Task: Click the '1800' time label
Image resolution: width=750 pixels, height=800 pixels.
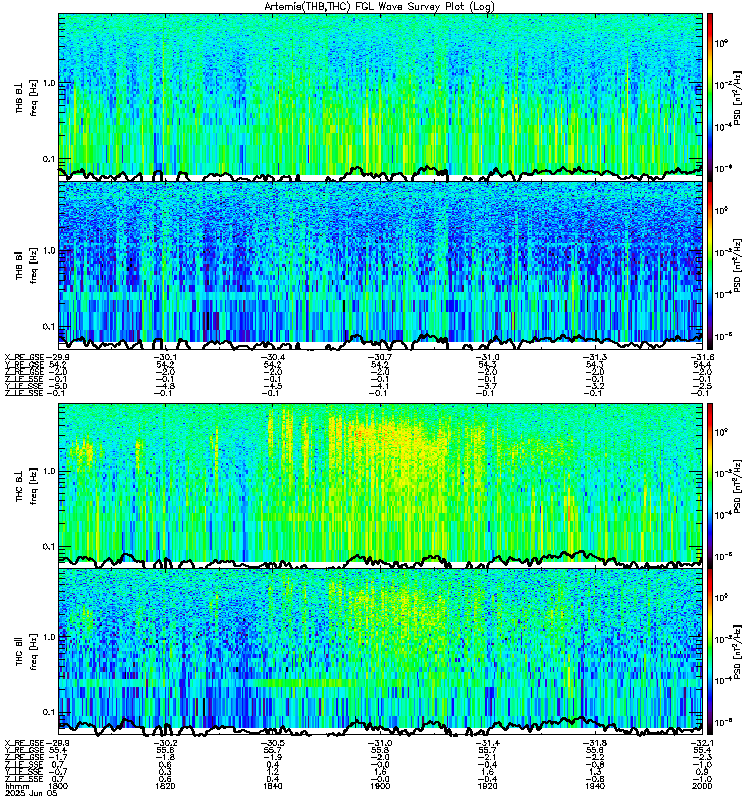Action: (x=58, y=786)
